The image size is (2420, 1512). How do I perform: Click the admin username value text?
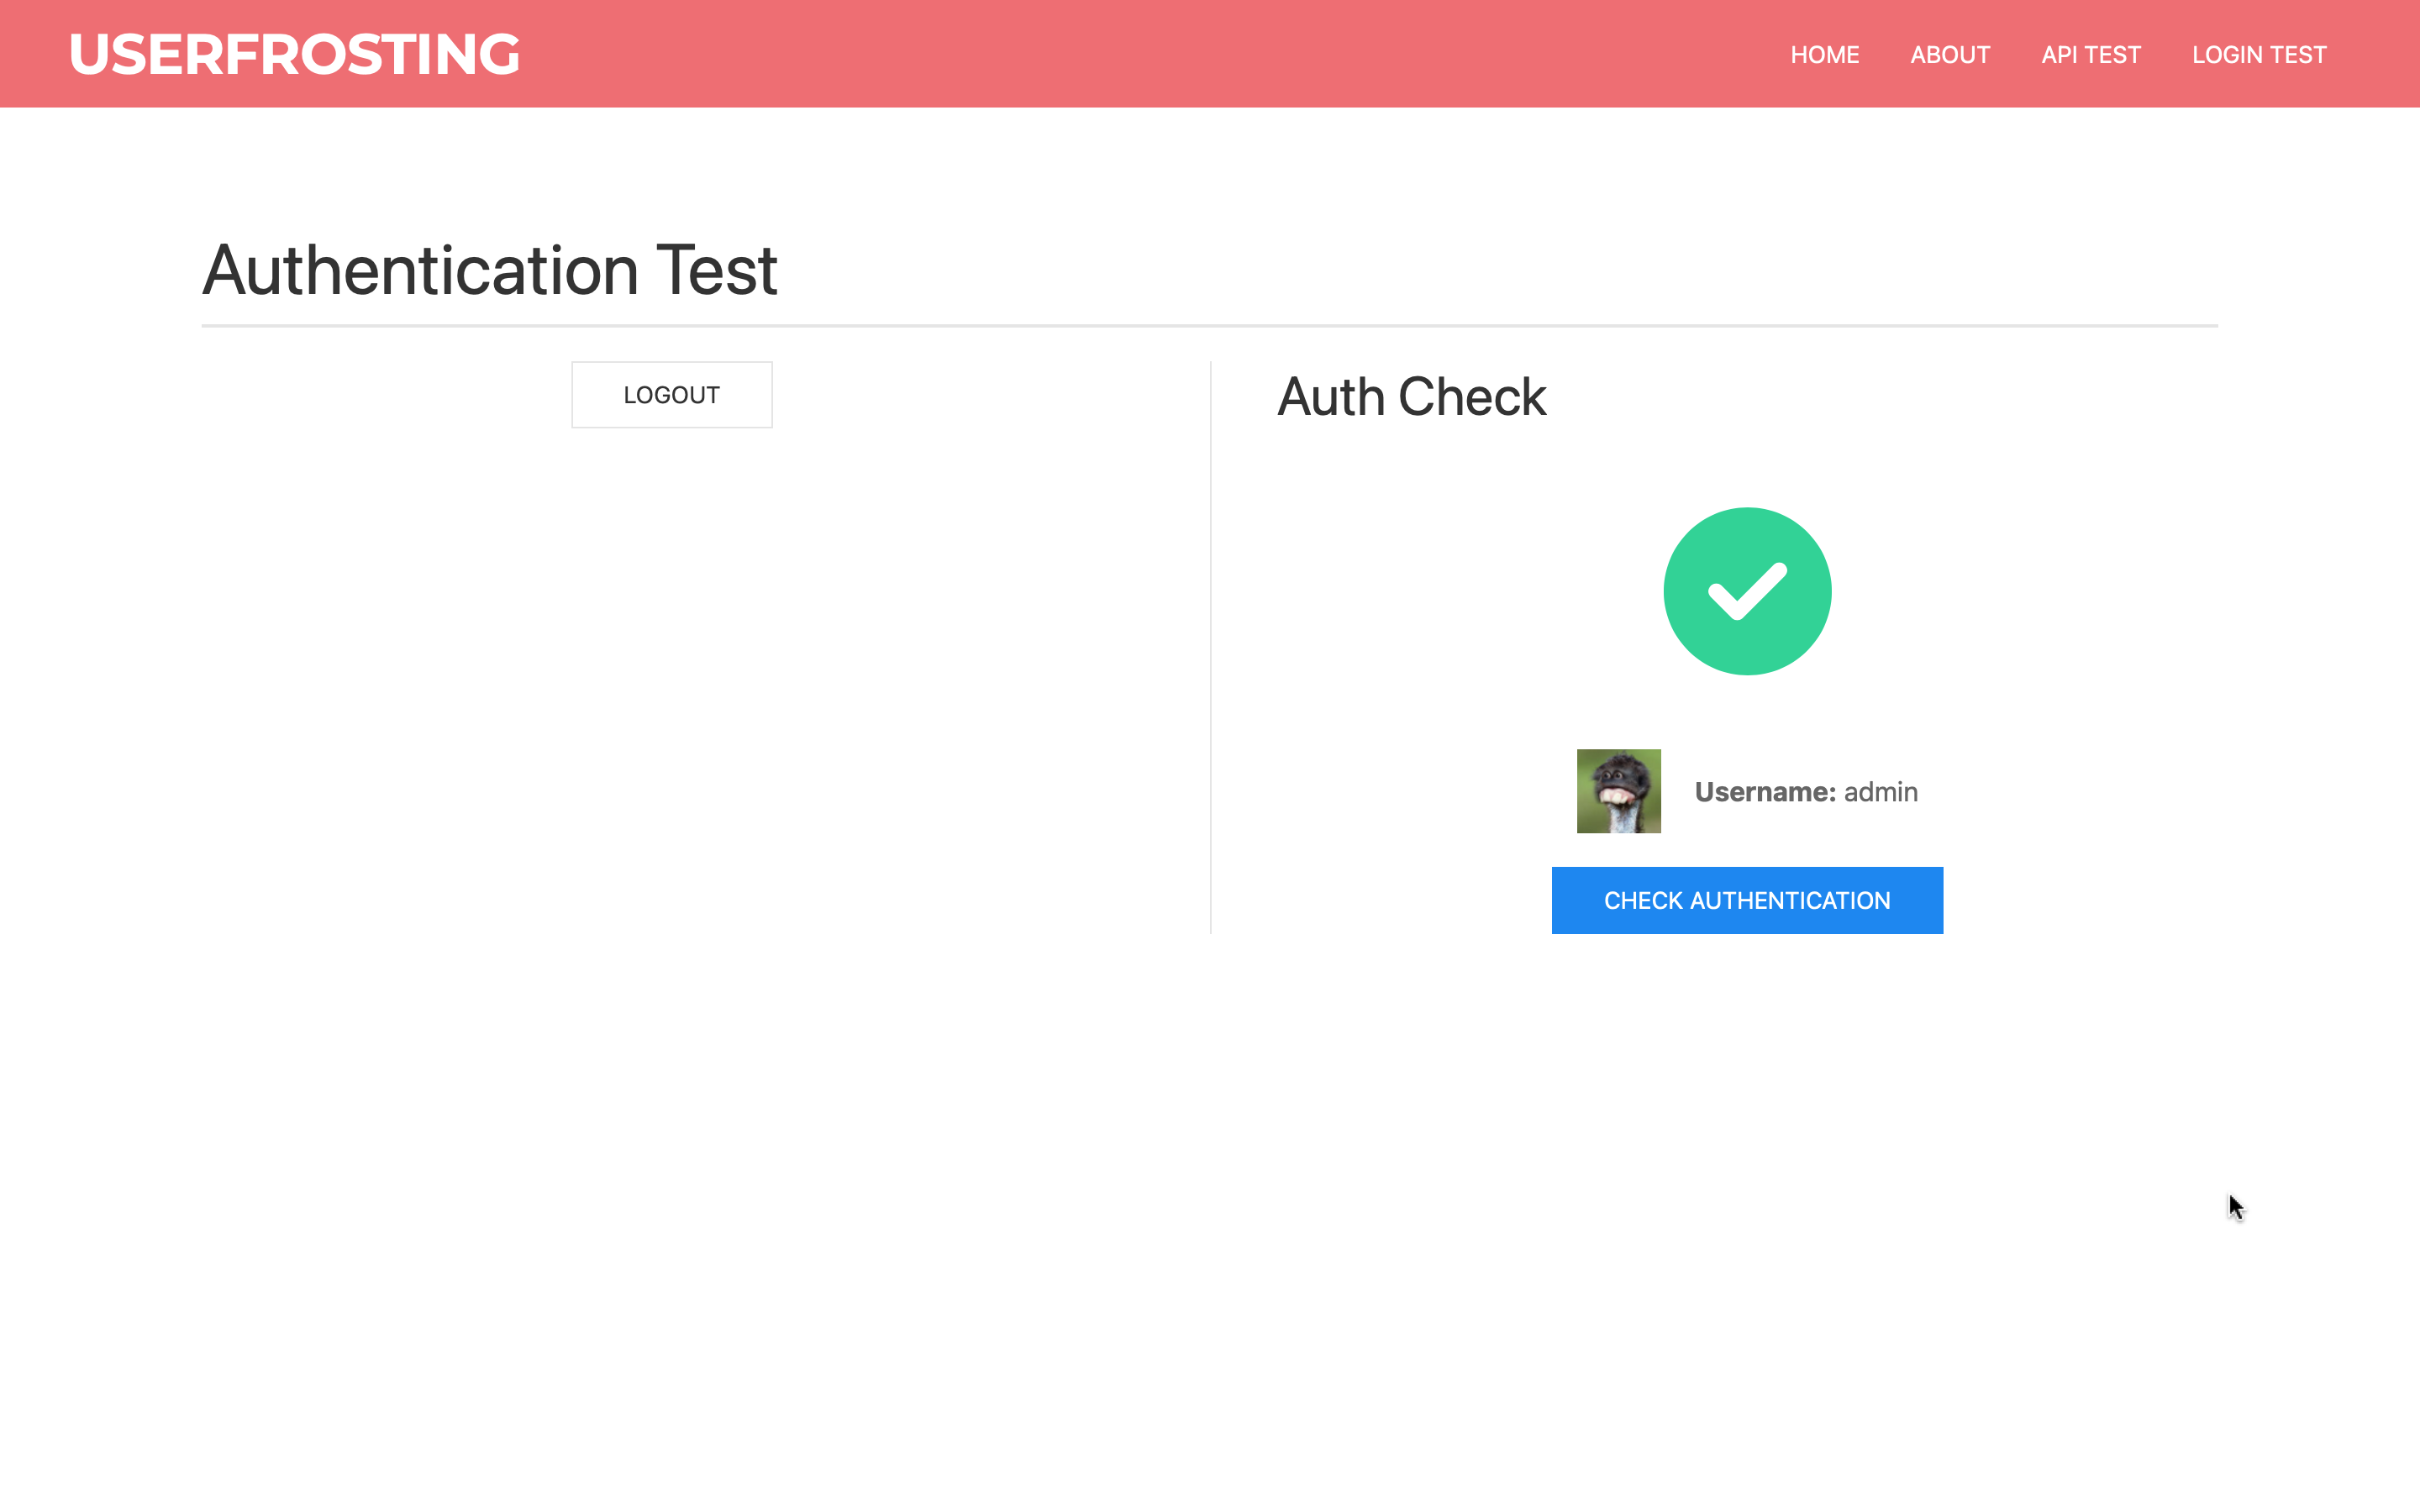pyautogui.click(x=1880, y=792)
